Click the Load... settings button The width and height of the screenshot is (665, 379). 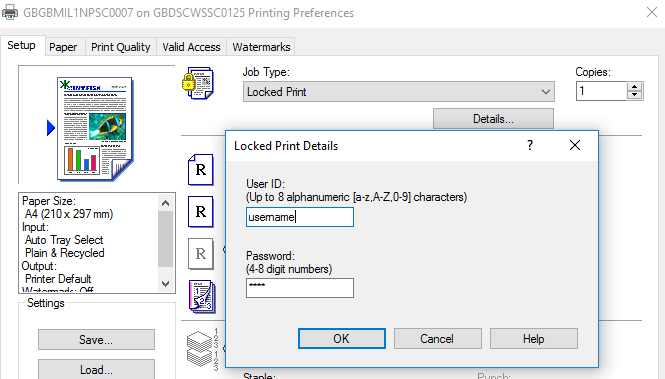coord(96,369)
